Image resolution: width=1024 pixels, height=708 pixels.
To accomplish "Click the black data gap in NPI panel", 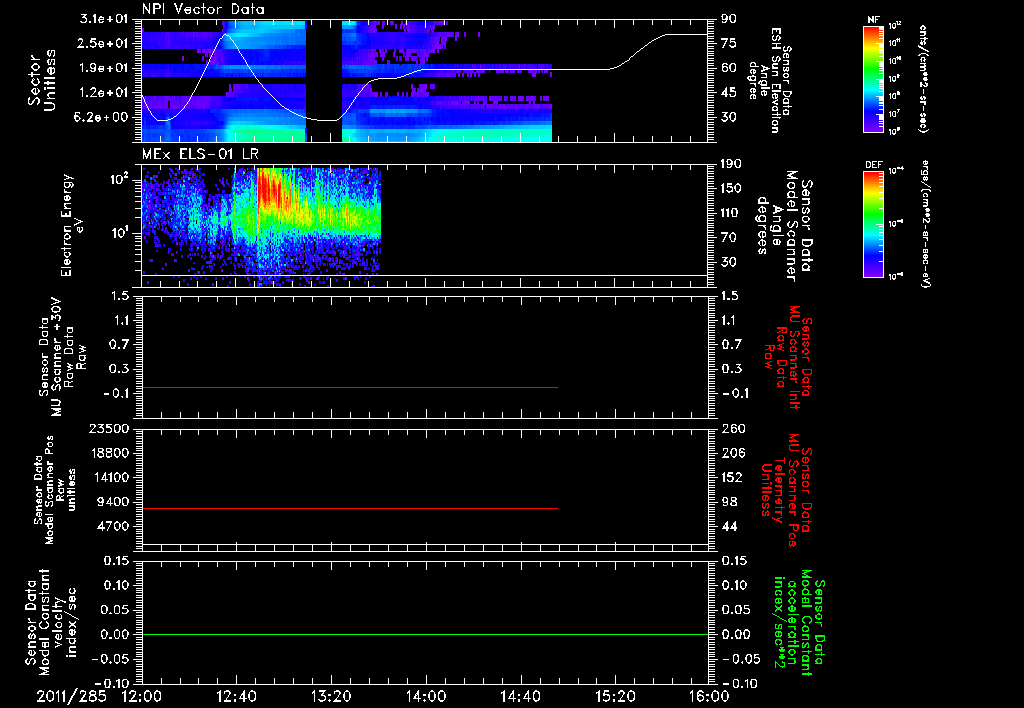I will click(x=324, y=81).
